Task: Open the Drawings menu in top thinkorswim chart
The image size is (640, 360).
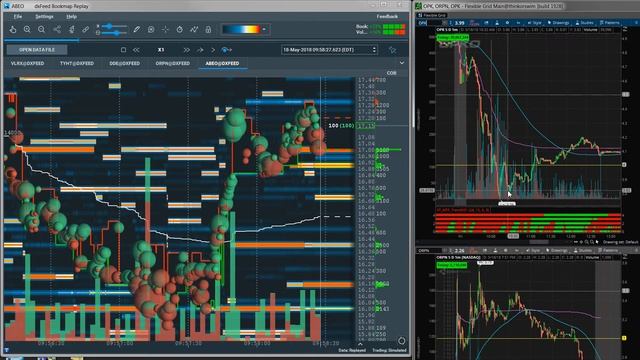Action: tap(558, 23)
